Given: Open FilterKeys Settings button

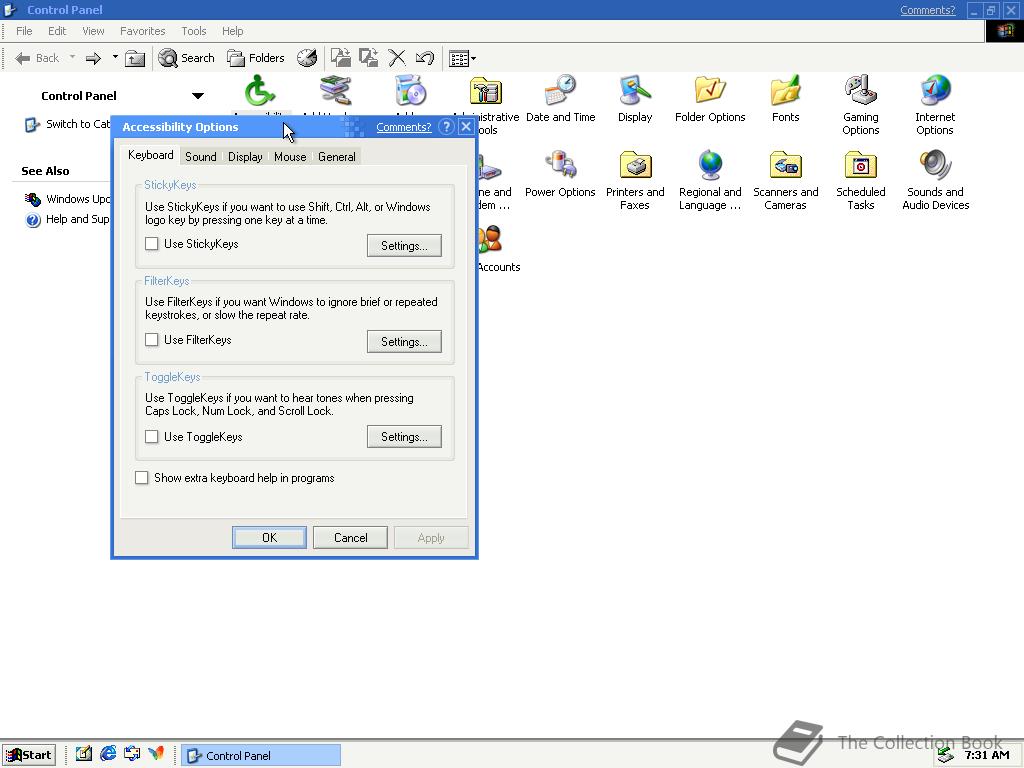Looking at the screenshot, I should pos(404,342).
